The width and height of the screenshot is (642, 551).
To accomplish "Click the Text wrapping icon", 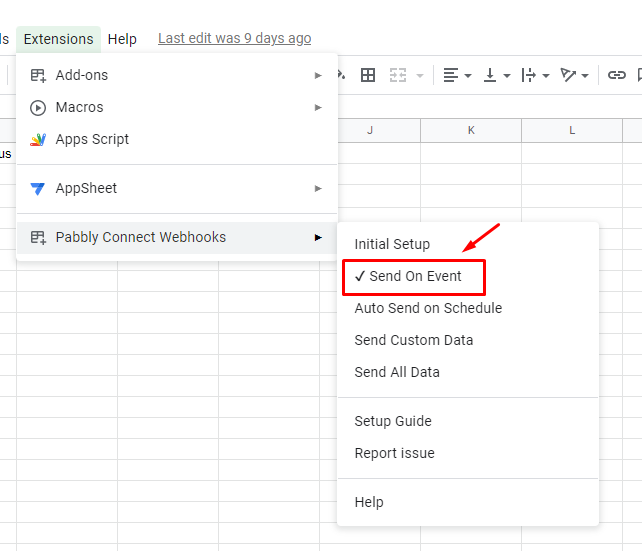I will (529, 75).
